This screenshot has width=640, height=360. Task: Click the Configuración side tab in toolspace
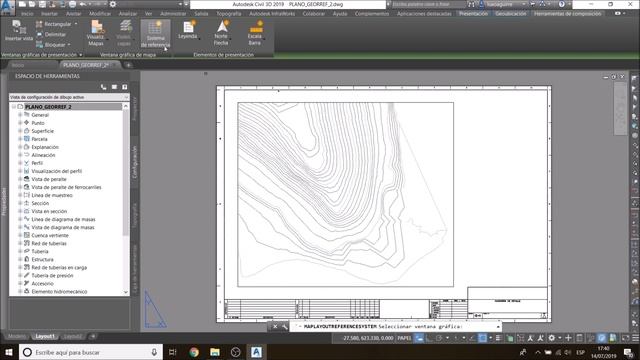tap(135, 162)
